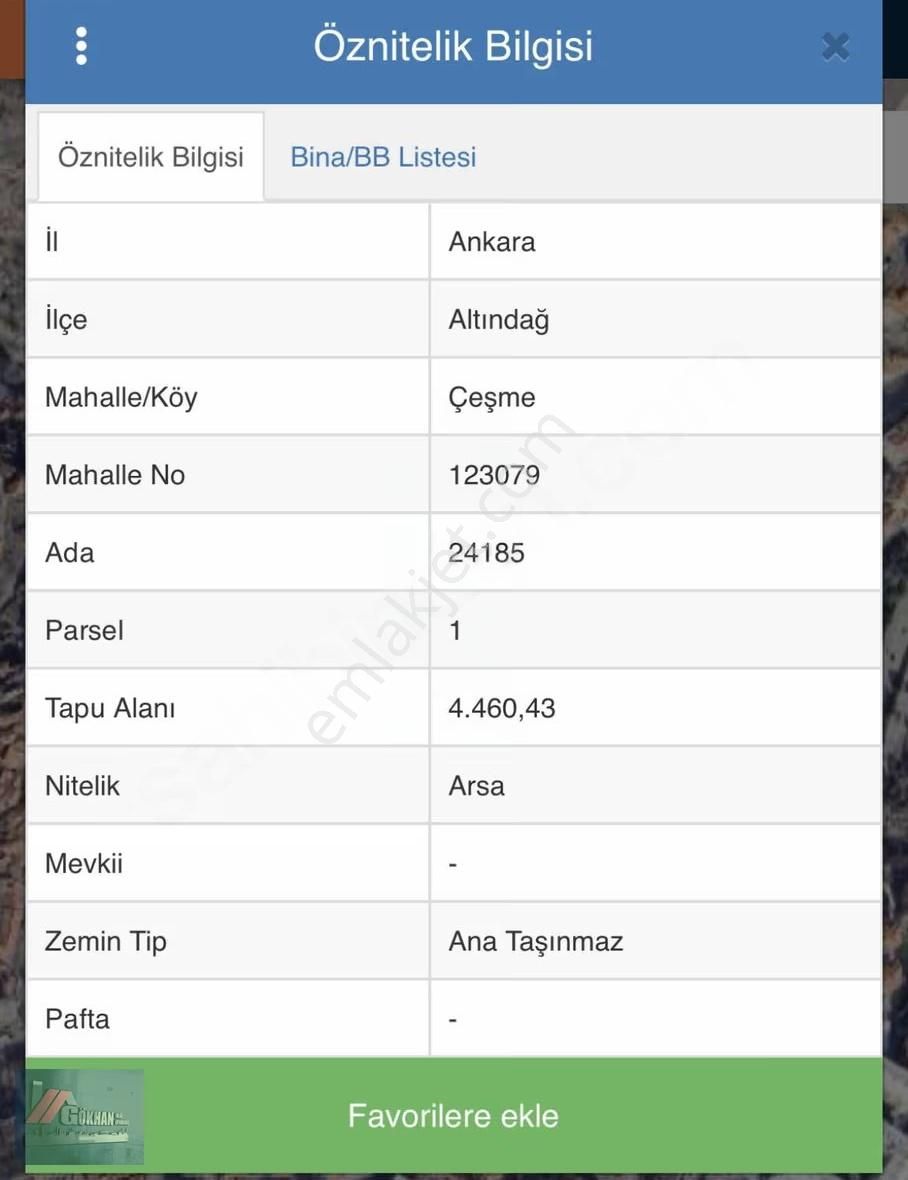Close the Öznitelik Bilgisi dialog
The width and height of the screenshot is (908, 1180).
pyautogui.click(x=835, y=47)
